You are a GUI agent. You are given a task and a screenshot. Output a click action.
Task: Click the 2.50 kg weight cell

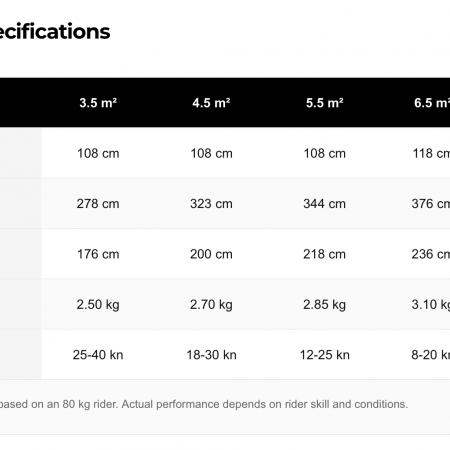point(98,304)
